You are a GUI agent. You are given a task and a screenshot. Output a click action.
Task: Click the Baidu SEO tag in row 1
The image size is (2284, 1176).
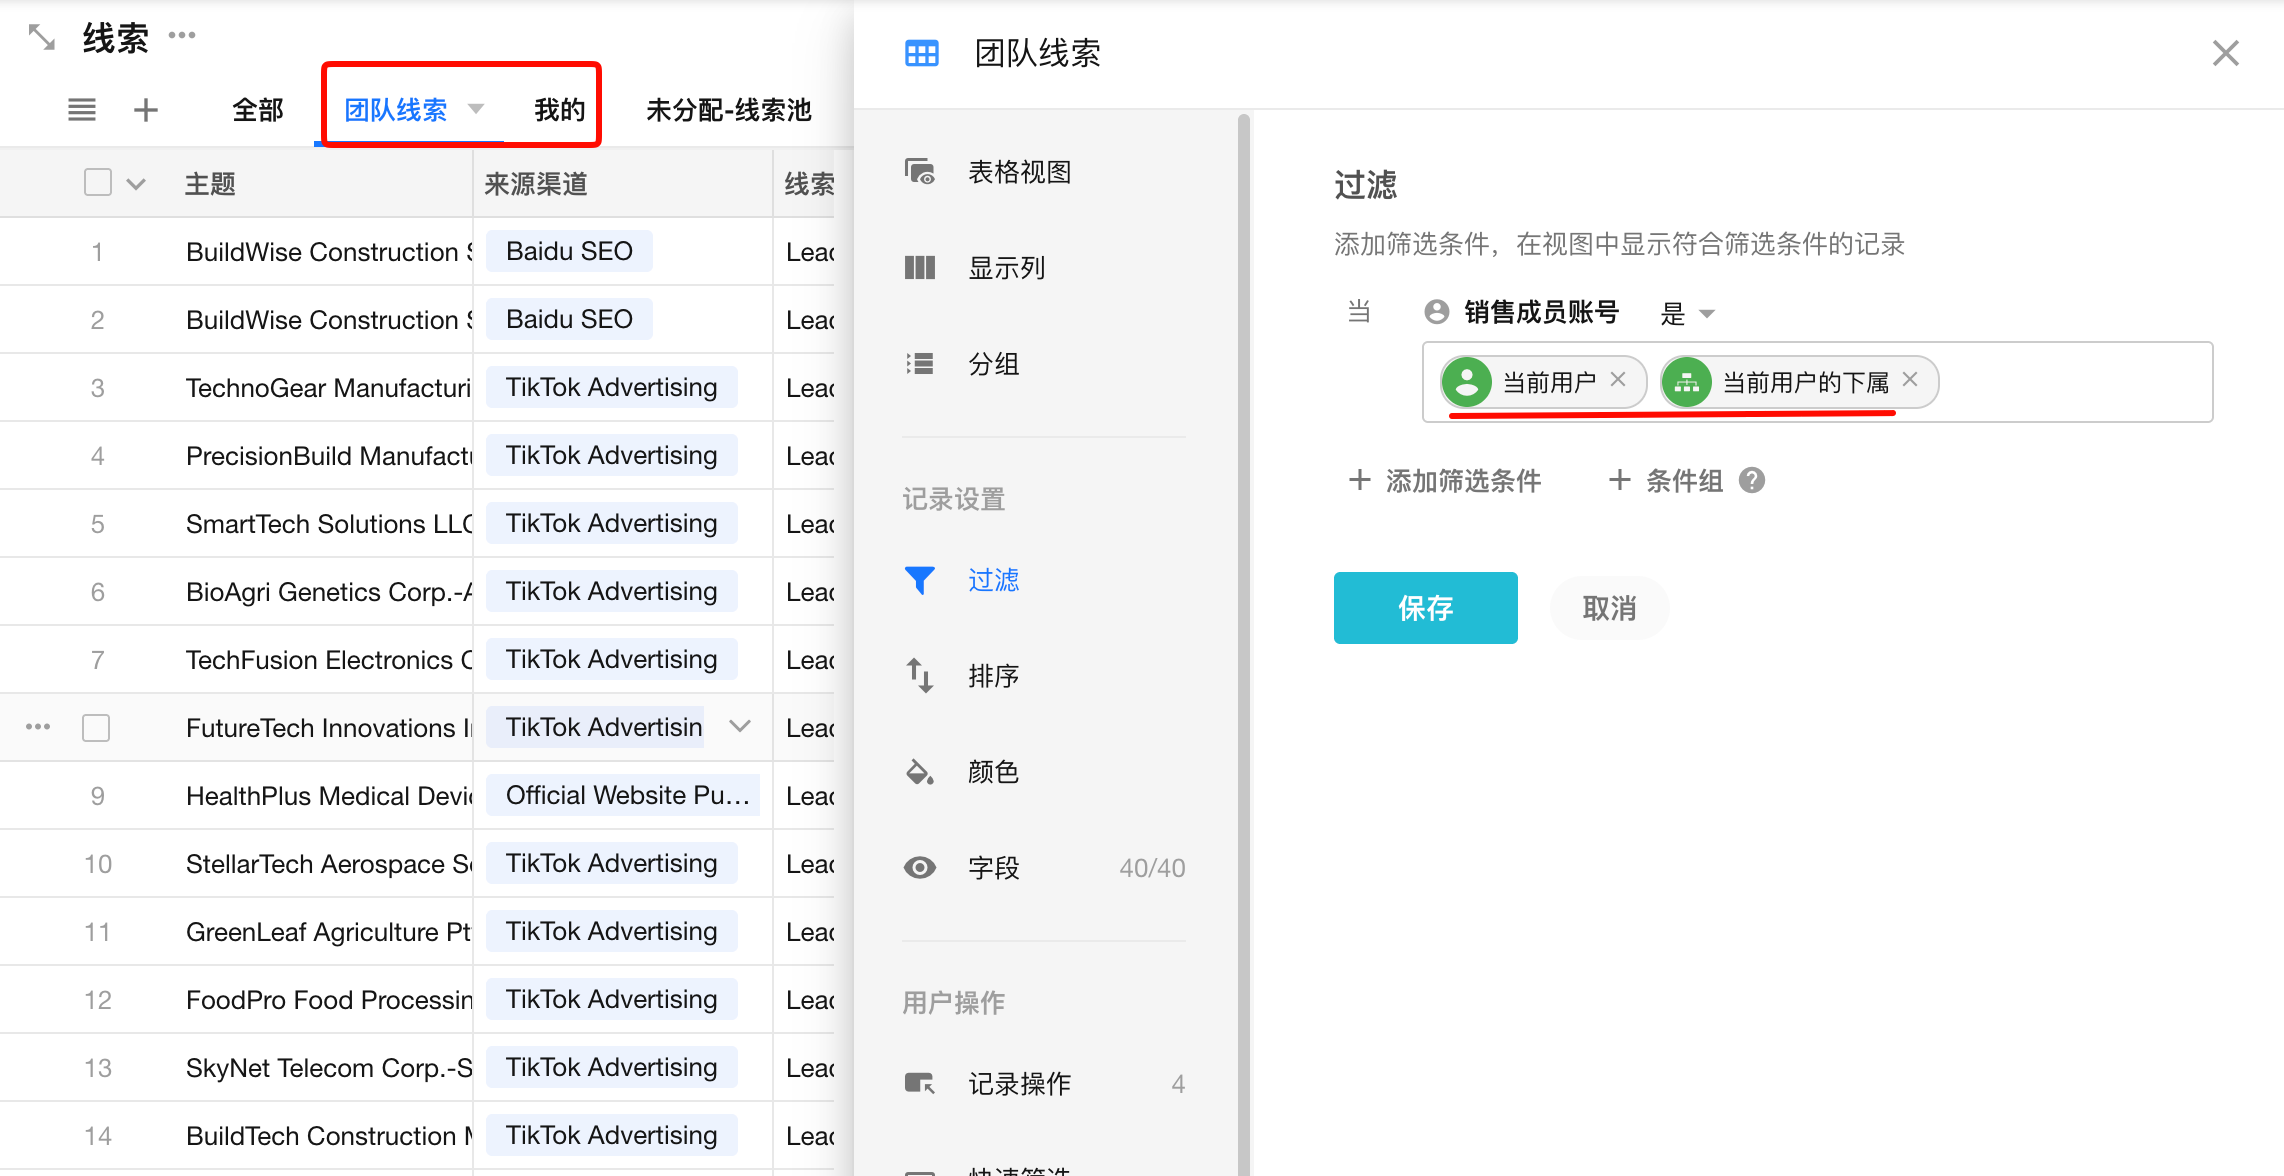click(x=569, y=251)
